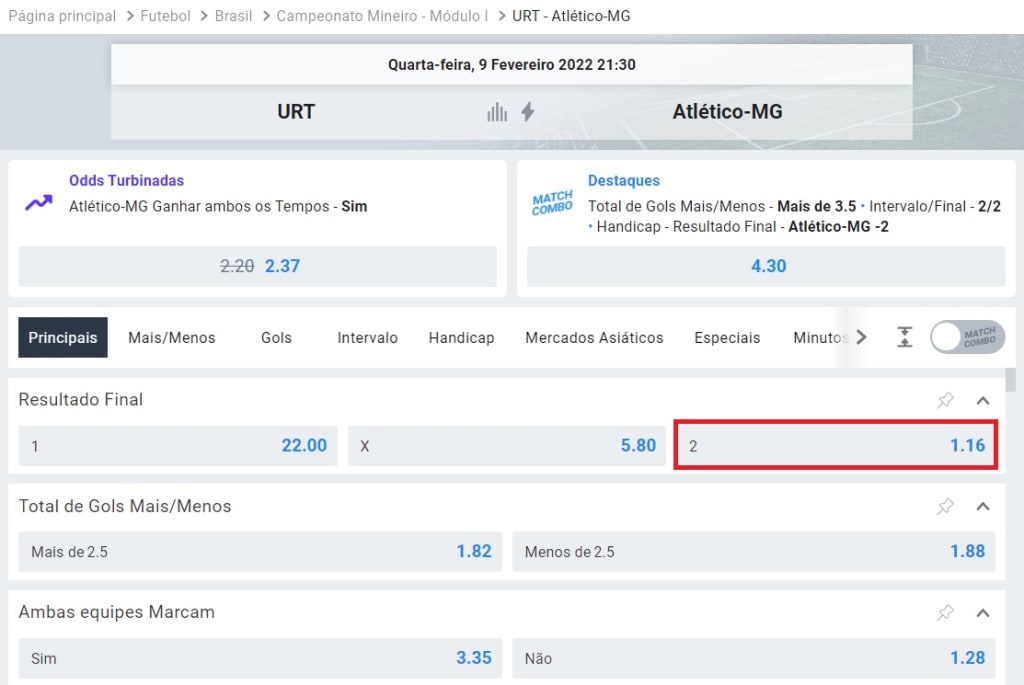Screen dimensions: 1024x685
Task: Select the Destaques combo at 4.30
Action: coord(766,266)
